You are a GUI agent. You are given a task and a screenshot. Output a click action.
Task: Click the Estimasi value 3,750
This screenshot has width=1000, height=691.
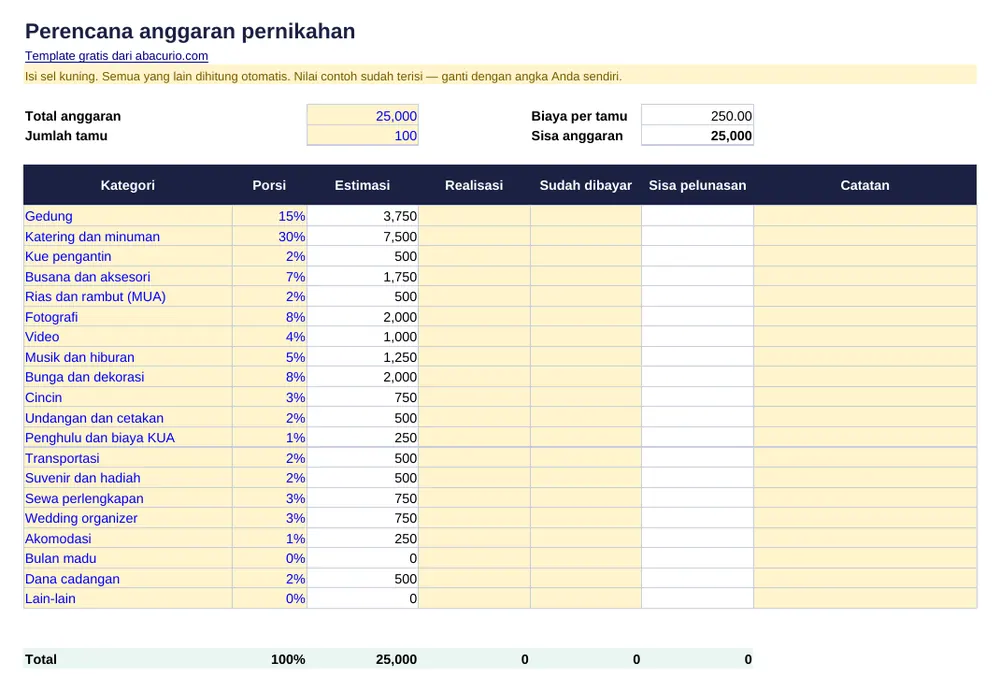[x=362, y=216]
